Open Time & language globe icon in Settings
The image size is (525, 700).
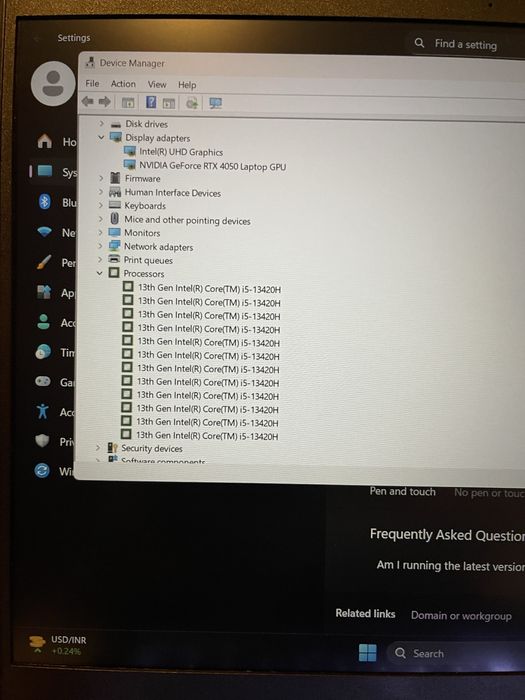point(43,352)
